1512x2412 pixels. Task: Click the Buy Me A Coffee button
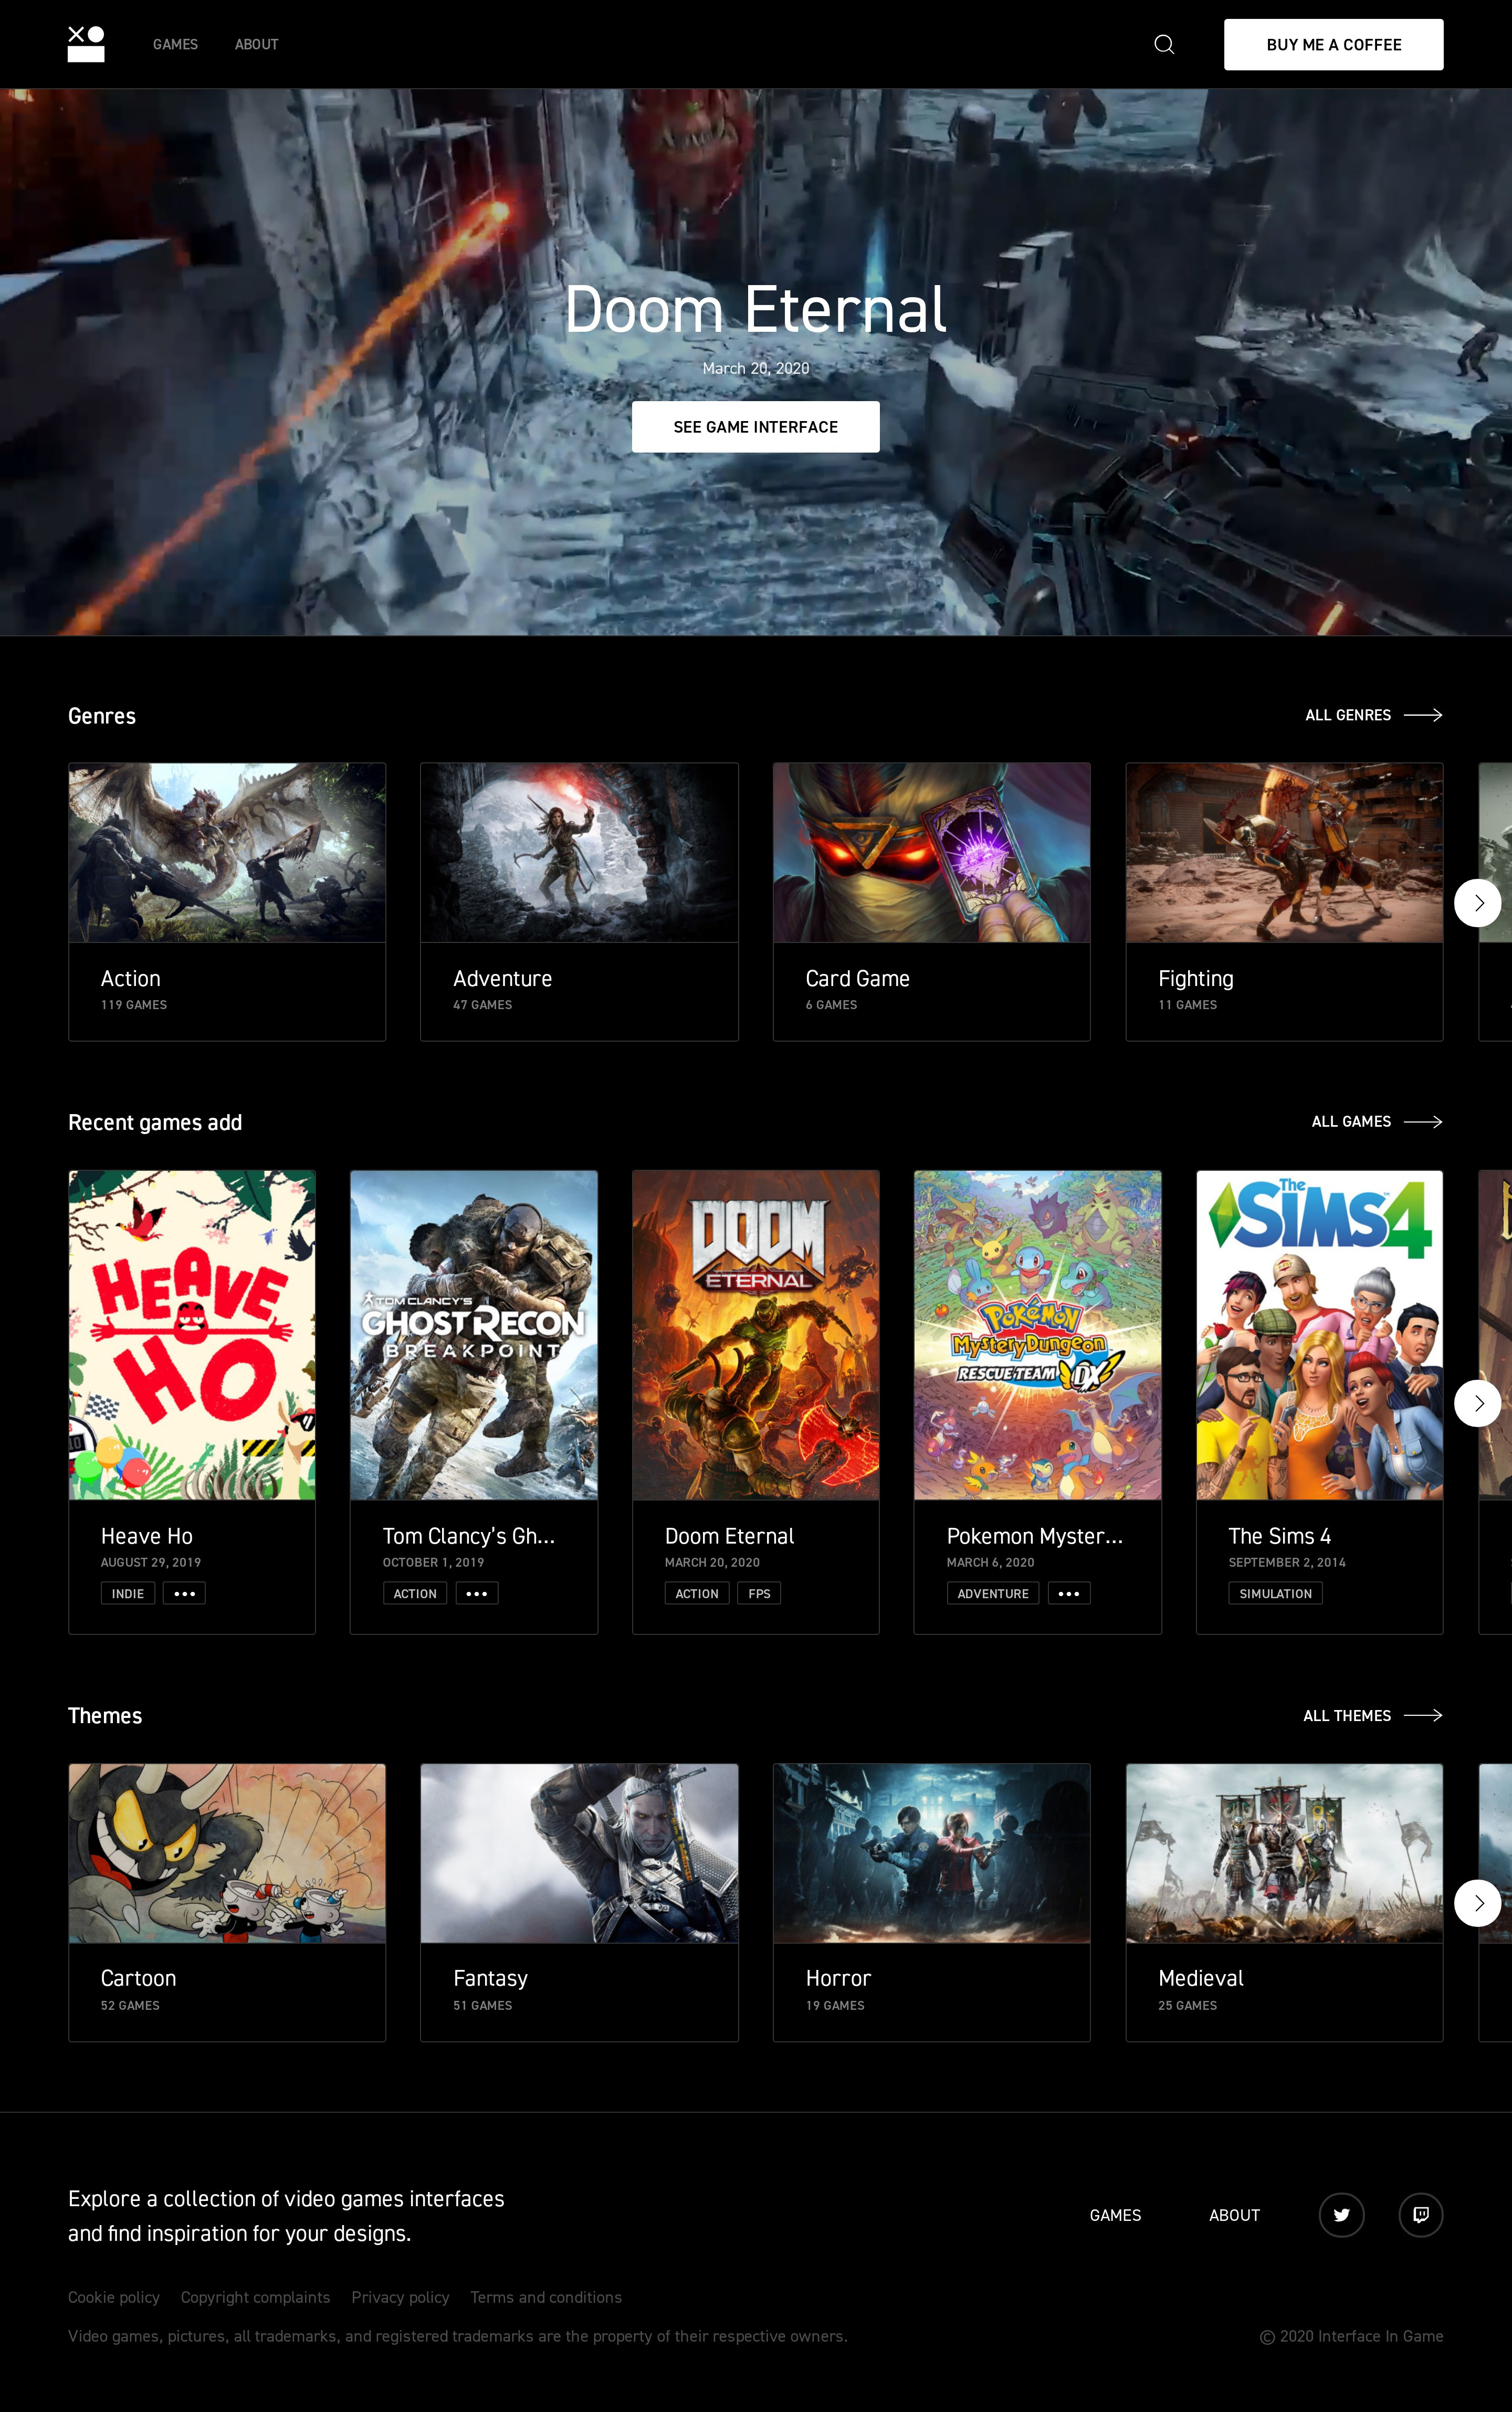click(1333, 44)
